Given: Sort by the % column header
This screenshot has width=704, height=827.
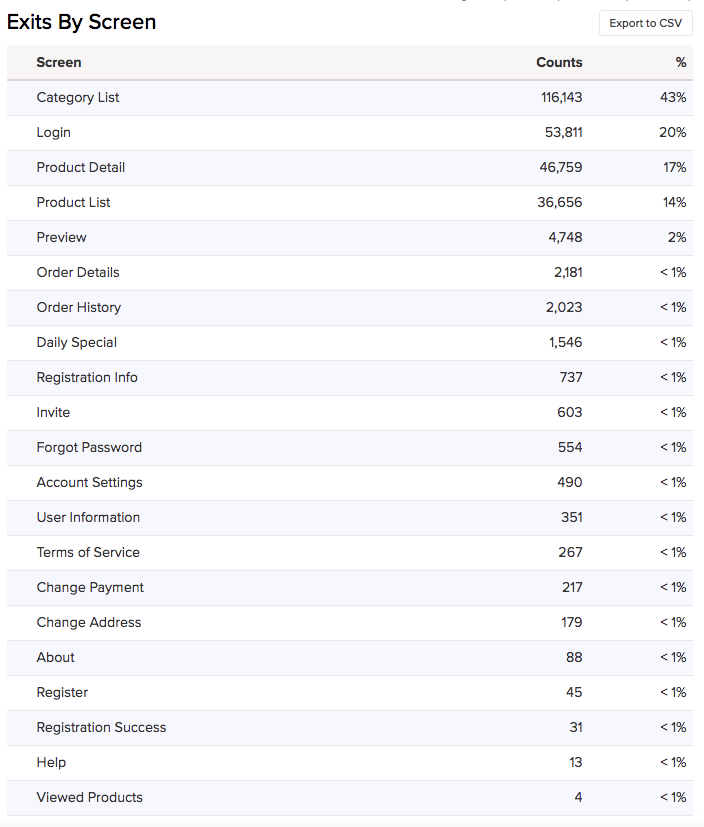Looking at the screenshot, I should 681,62.
